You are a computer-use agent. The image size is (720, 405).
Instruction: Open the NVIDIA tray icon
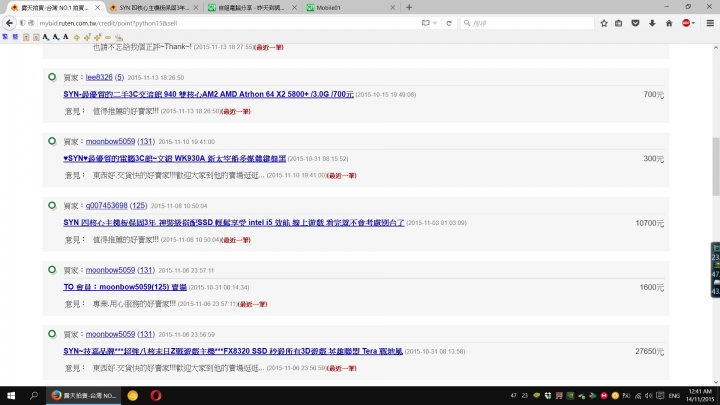click(570, 395)
